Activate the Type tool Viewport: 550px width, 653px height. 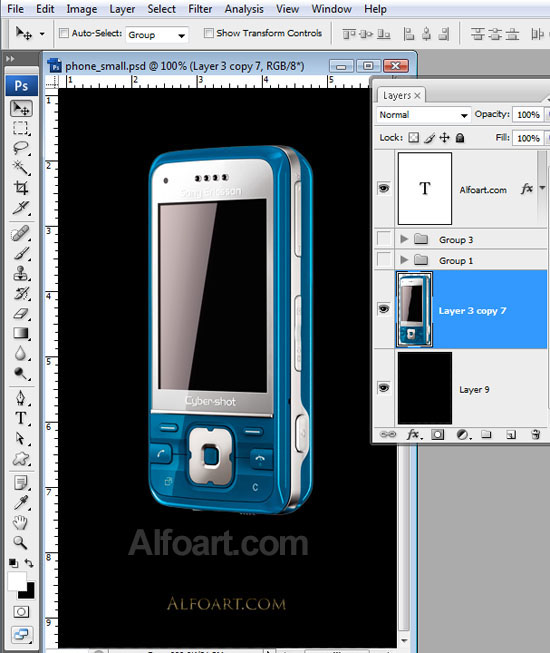tap(21, 418)
